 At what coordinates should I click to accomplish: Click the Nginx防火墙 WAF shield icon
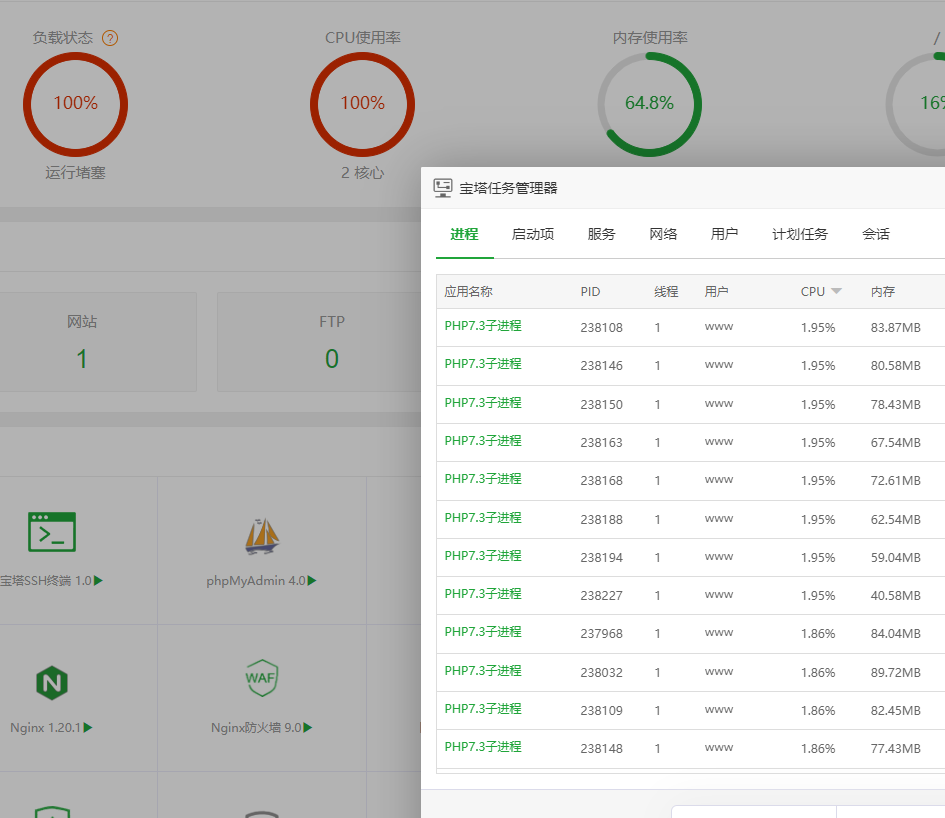261,679
